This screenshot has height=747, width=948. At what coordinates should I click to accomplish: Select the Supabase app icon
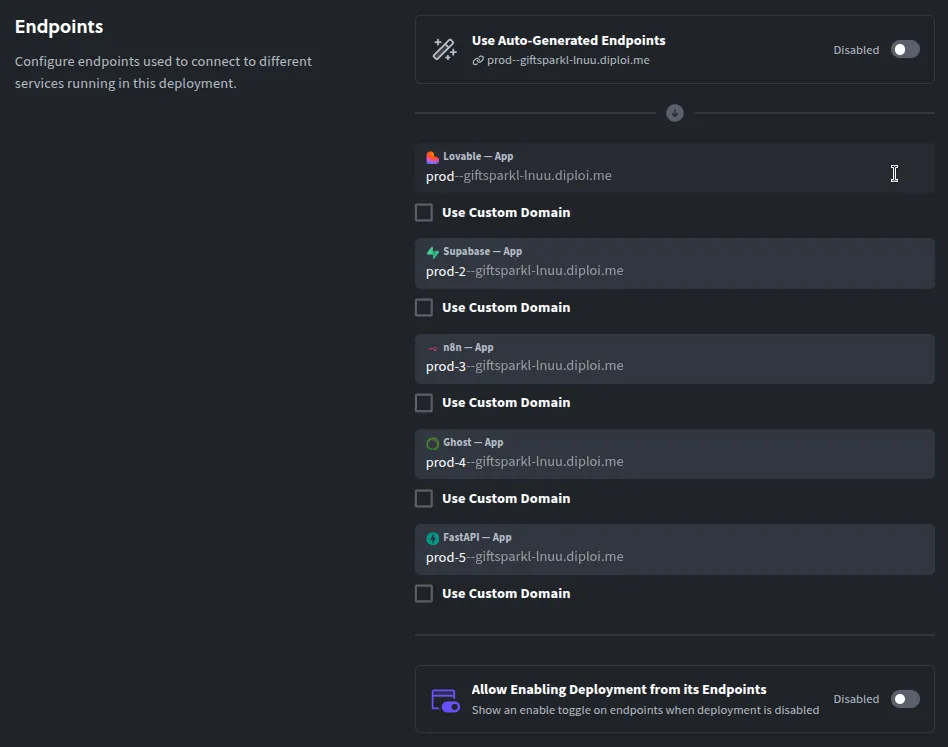(x=433, y=251)
